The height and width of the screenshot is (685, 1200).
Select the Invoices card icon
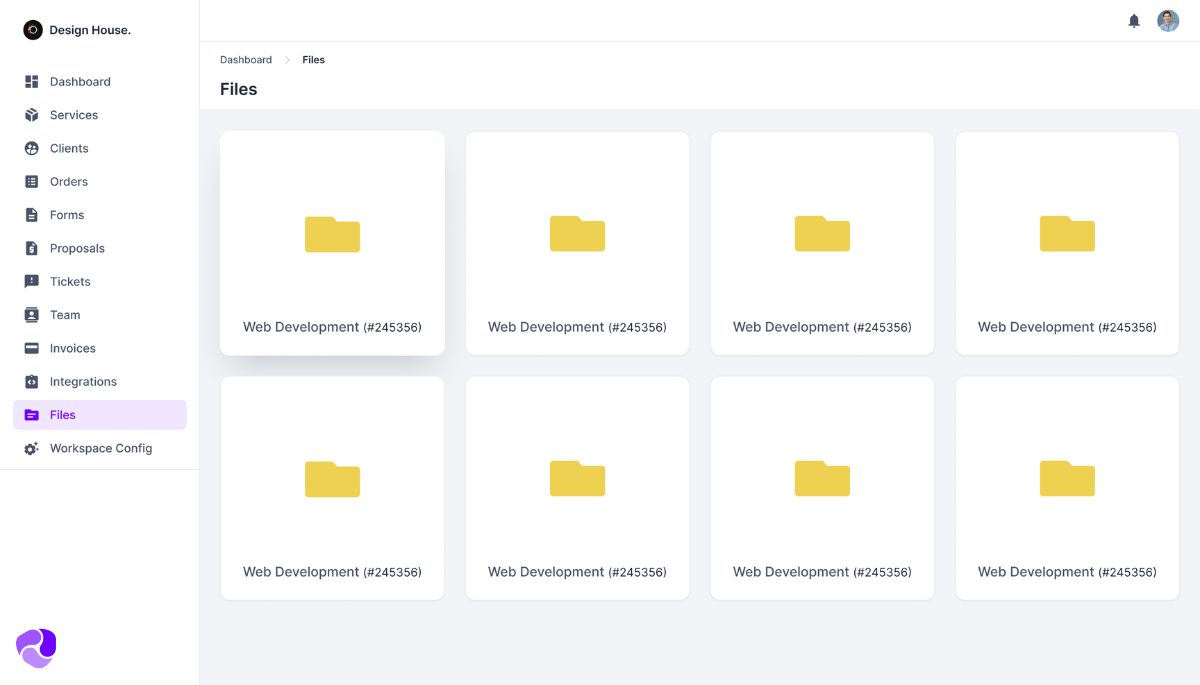point(31,348)
